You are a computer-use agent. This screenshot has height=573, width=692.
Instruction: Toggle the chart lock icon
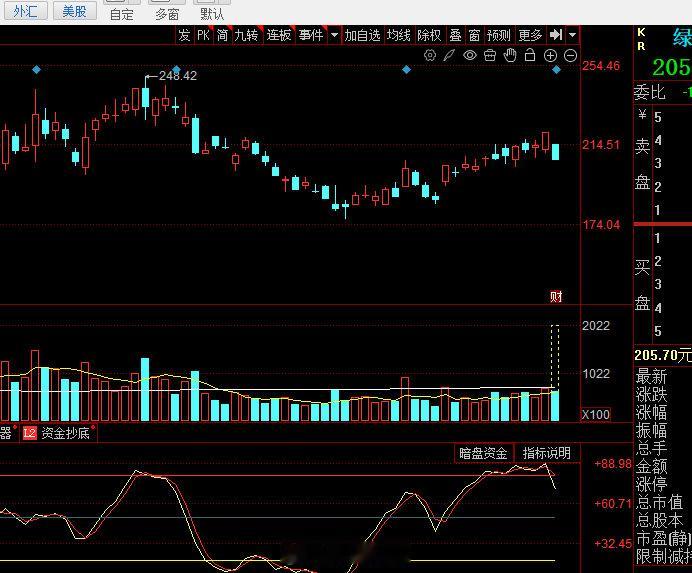click(x=530, y=56)
